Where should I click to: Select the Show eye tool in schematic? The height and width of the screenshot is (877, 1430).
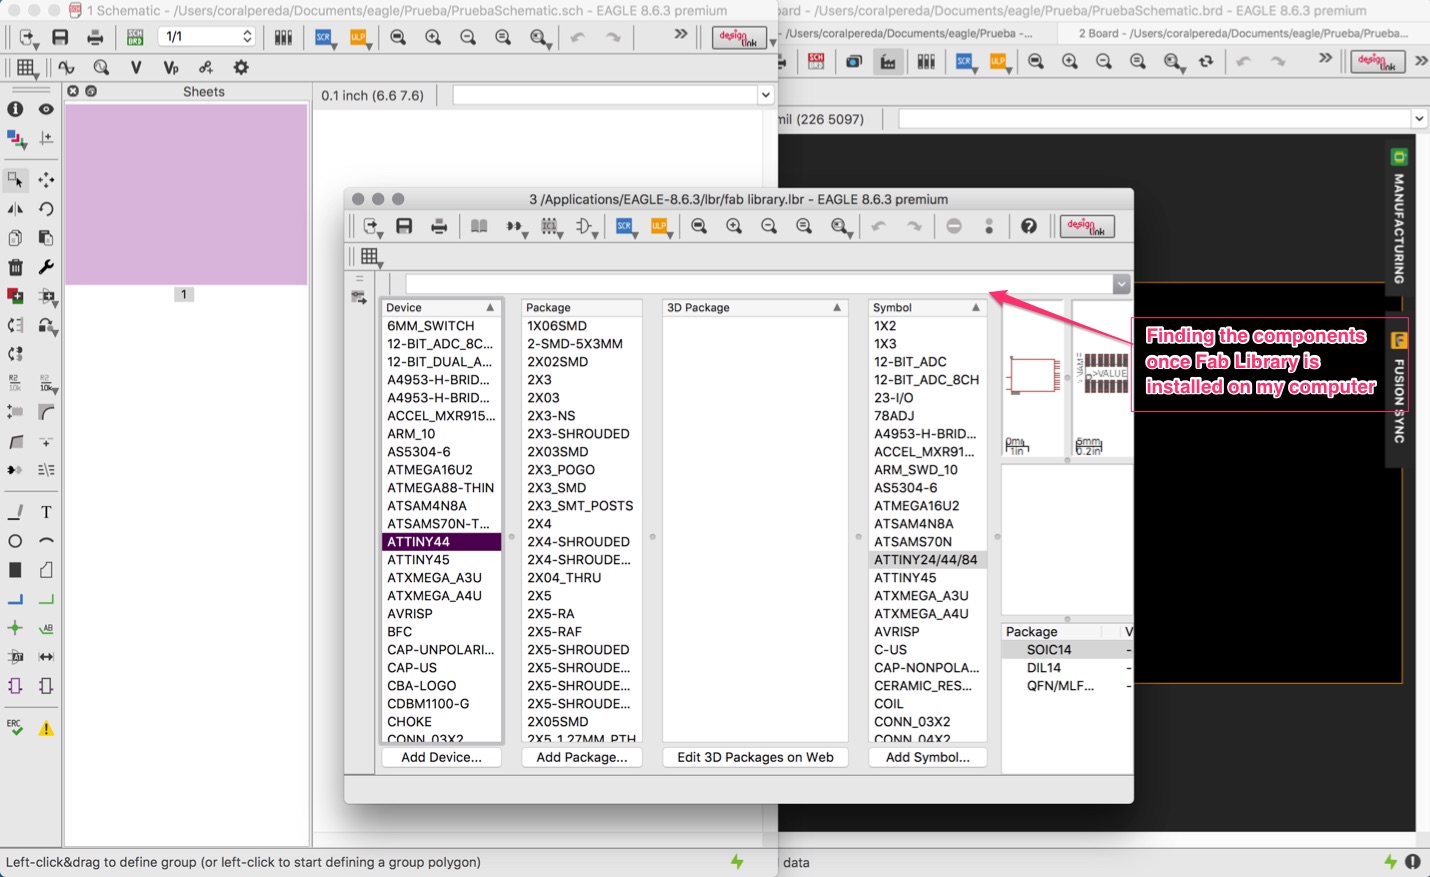coord(46,109)
